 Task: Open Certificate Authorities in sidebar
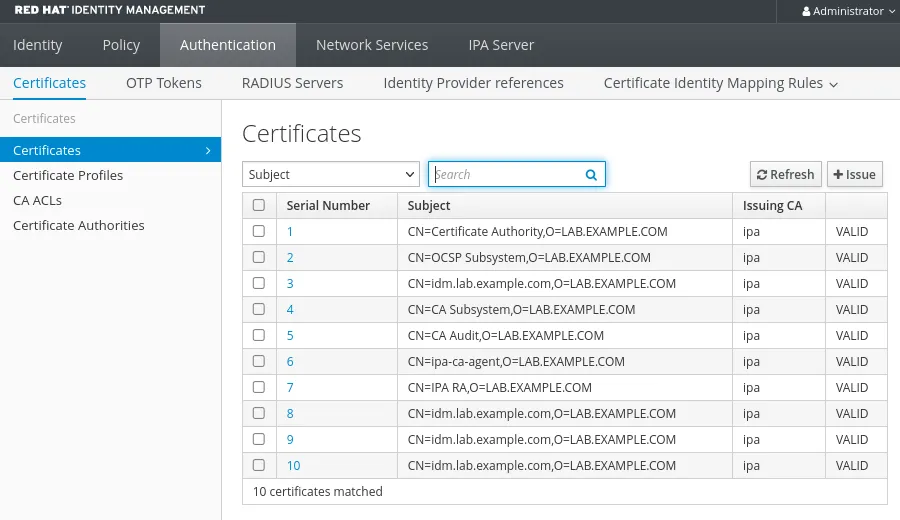pyautogui.click(x=79, y=226)
